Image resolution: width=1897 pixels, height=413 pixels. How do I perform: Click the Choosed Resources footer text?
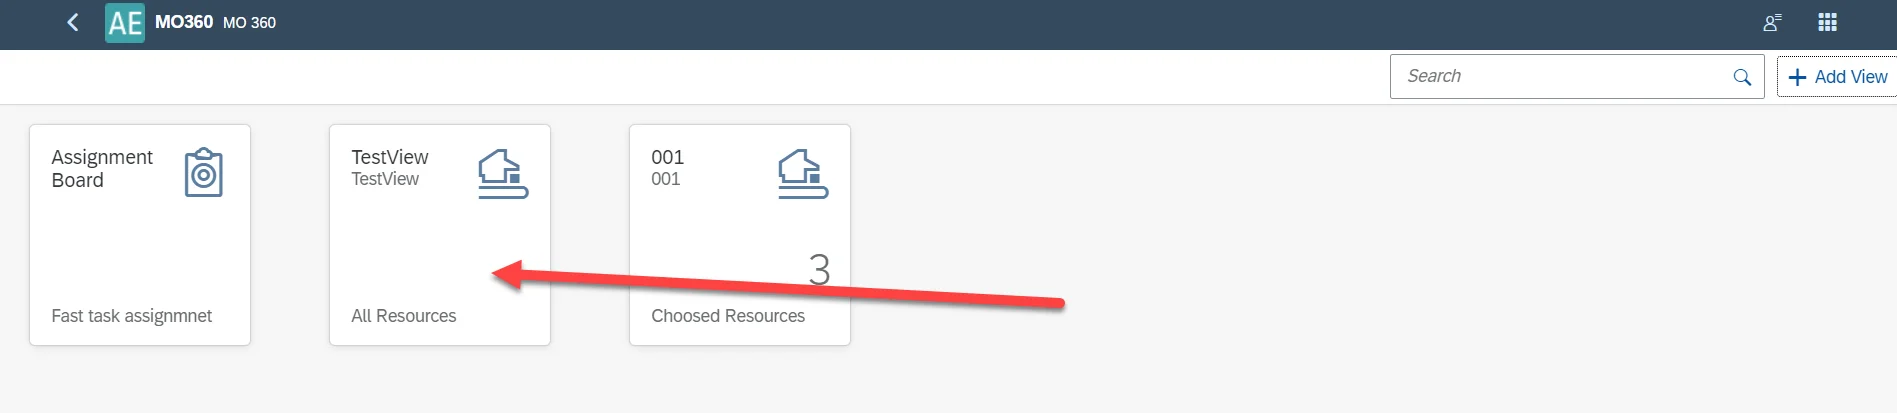[x=727, y=316]
